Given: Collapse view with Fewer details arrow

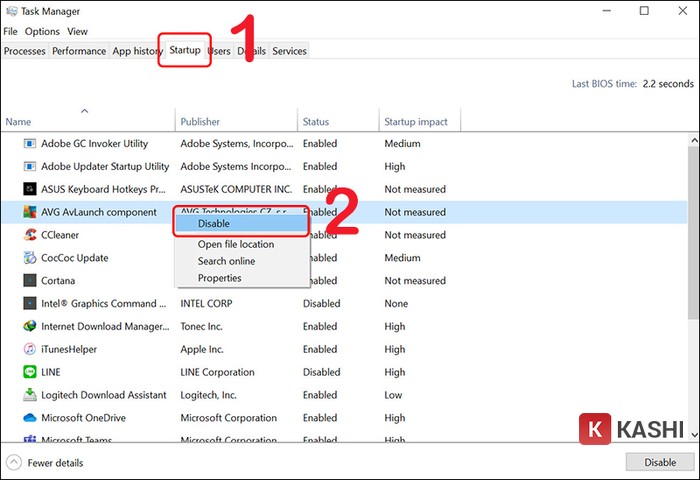Looking at the screenshot, I should point(14,463).
